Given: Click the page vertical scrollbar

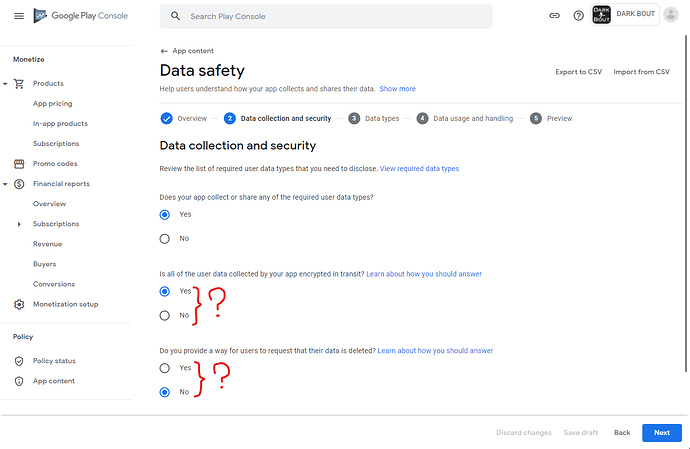Looking at the screenshot, I should coord(686,202).
